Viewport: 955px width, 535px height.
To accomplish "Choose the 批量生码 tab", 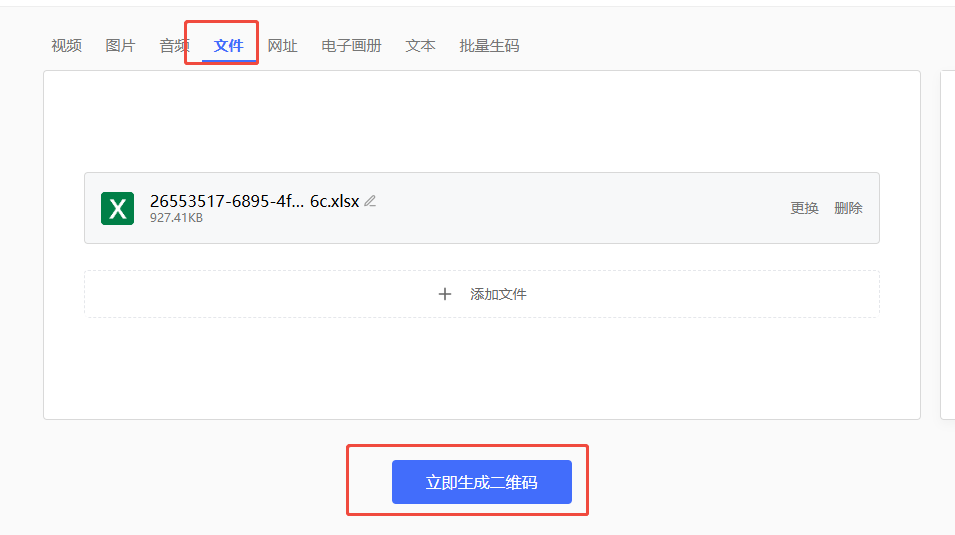I will (489, 46).
